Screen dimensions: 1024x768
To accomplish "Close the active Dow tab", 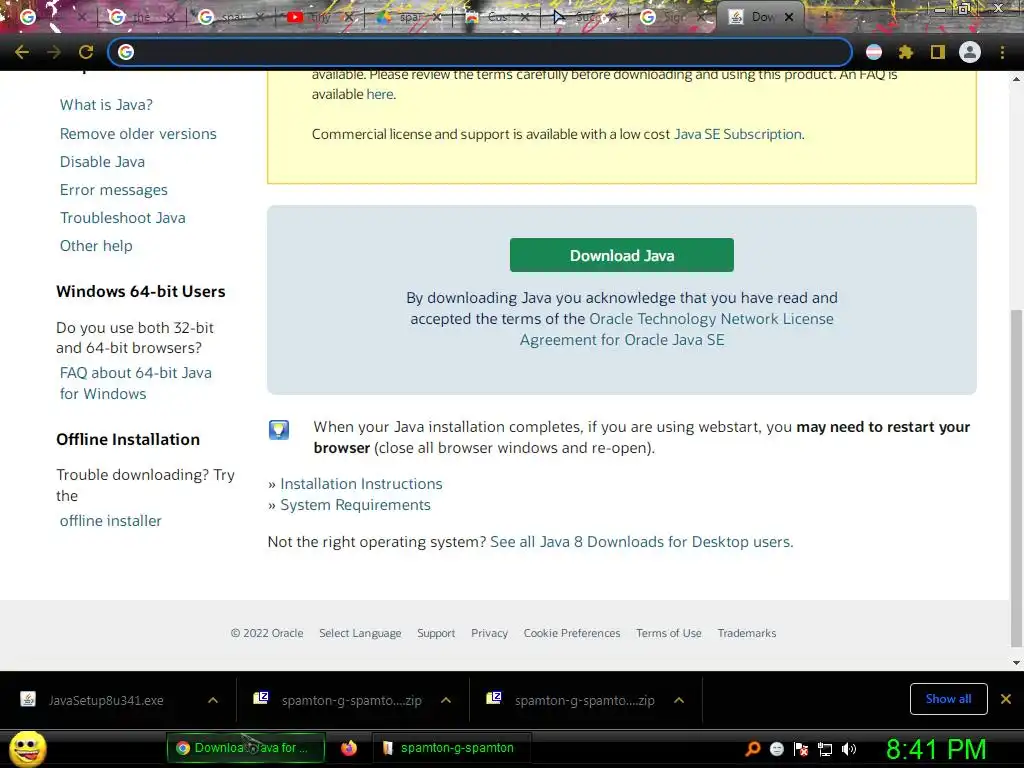I will point(789,17).
